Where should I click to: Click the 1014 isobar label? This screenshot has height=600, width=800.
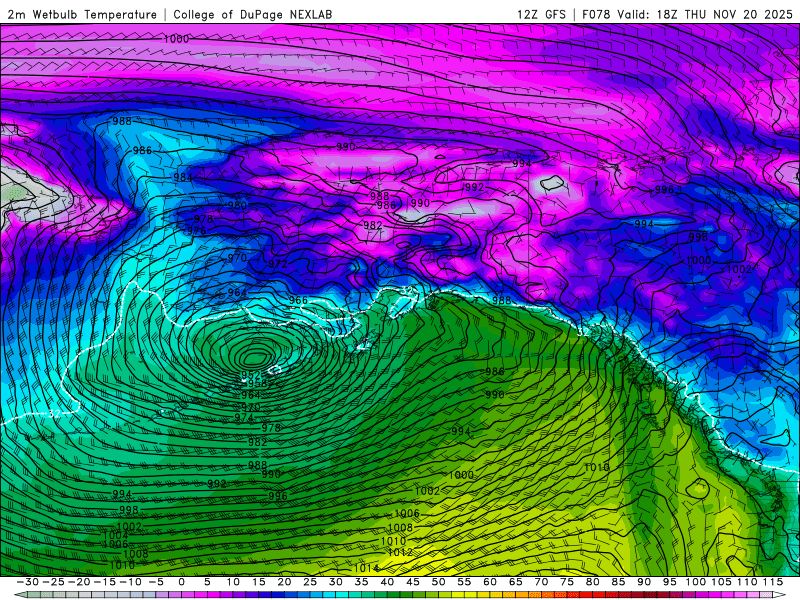tap(366, 568)
